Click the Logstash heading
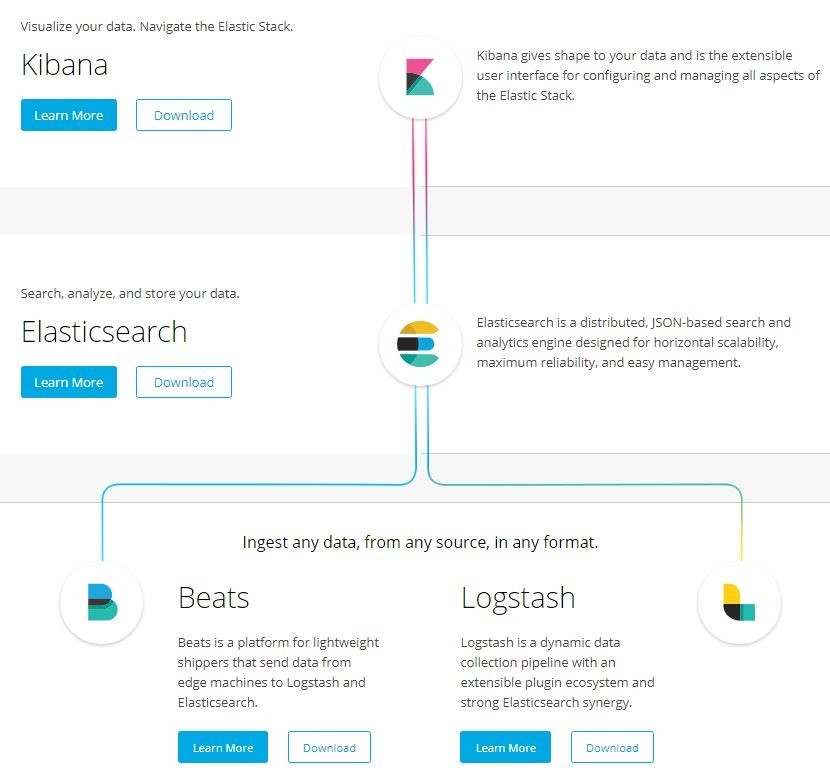 (x=518, y=599)
